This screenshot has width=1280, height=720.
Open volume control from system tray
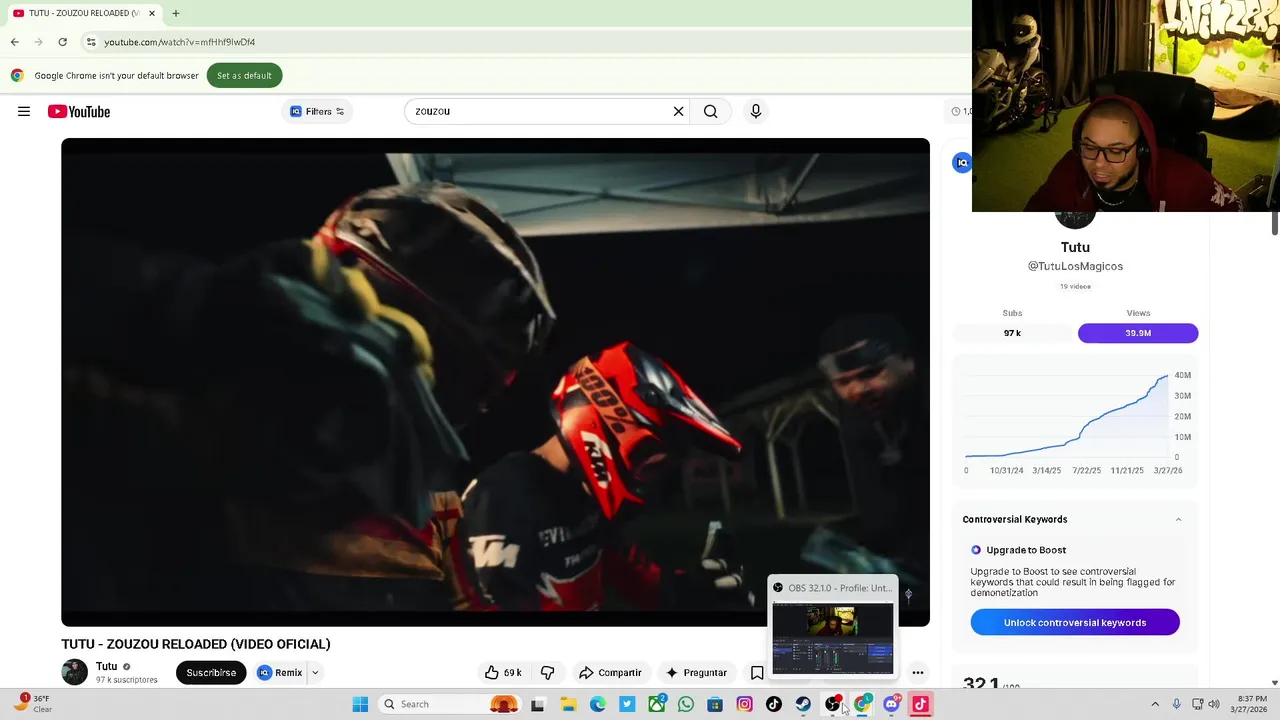[1214, 704]
